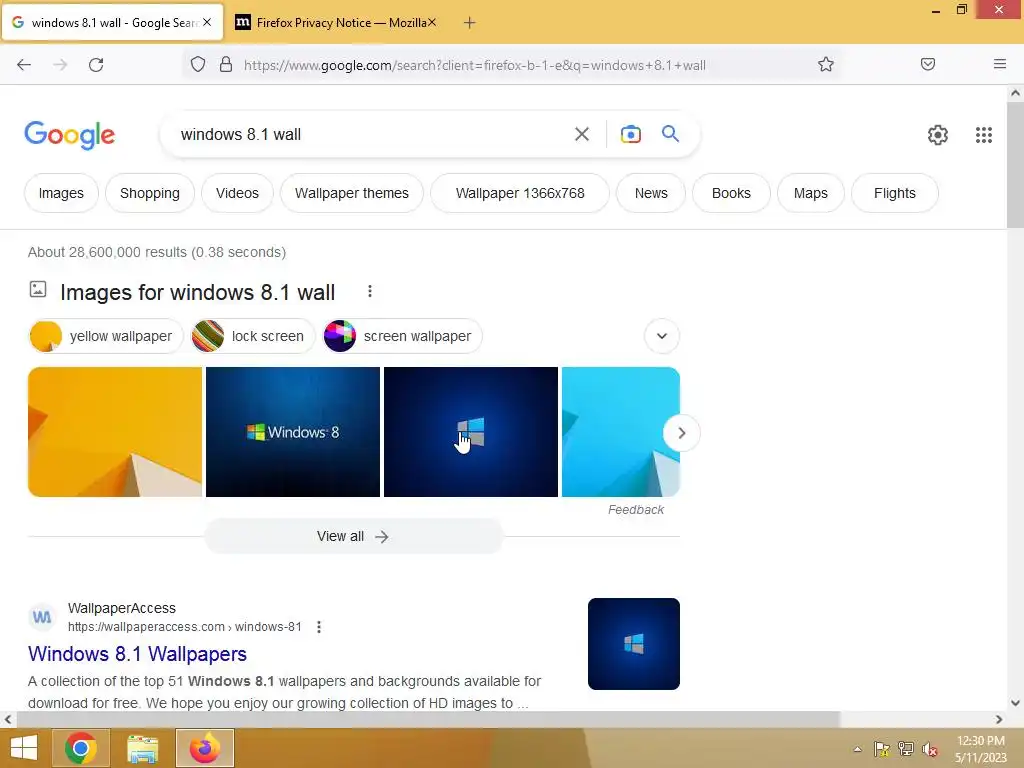Open the Flights filter

[895, 193]
